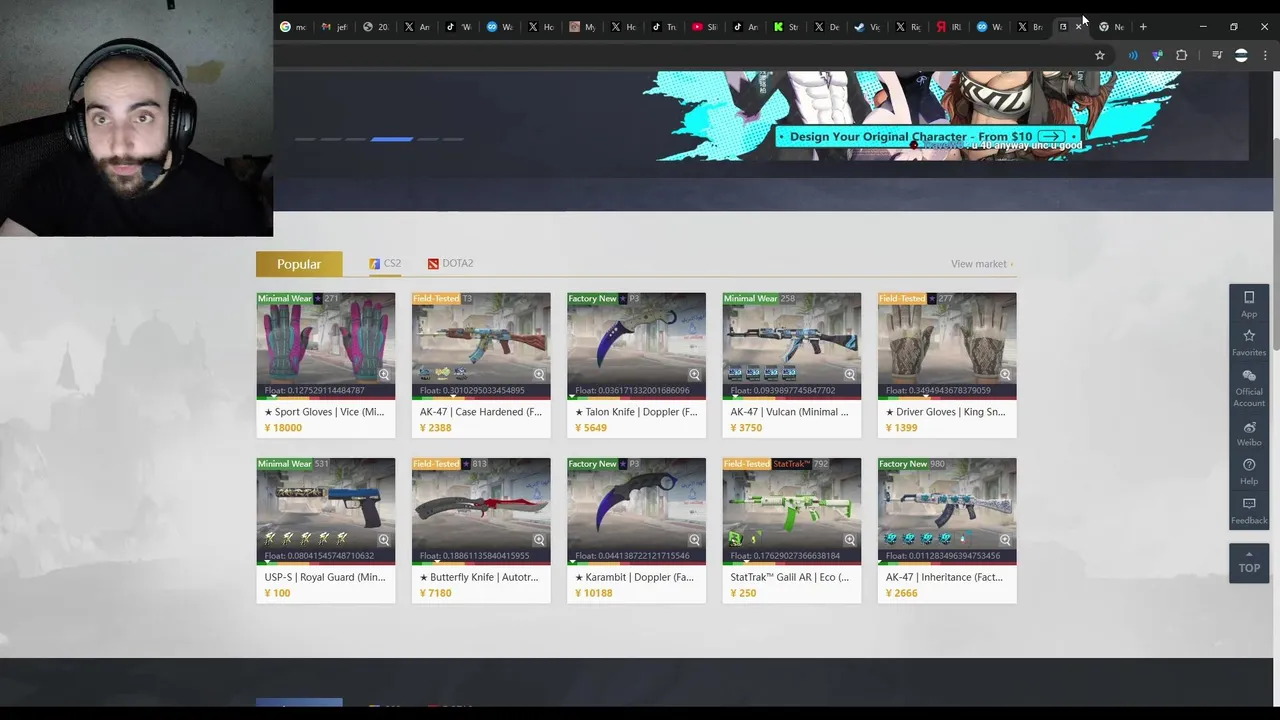Screen dimensions: 1280x720
Task: Inspect Driver Gloves King Snake magnifier icon
Action: pos(1005,374)
